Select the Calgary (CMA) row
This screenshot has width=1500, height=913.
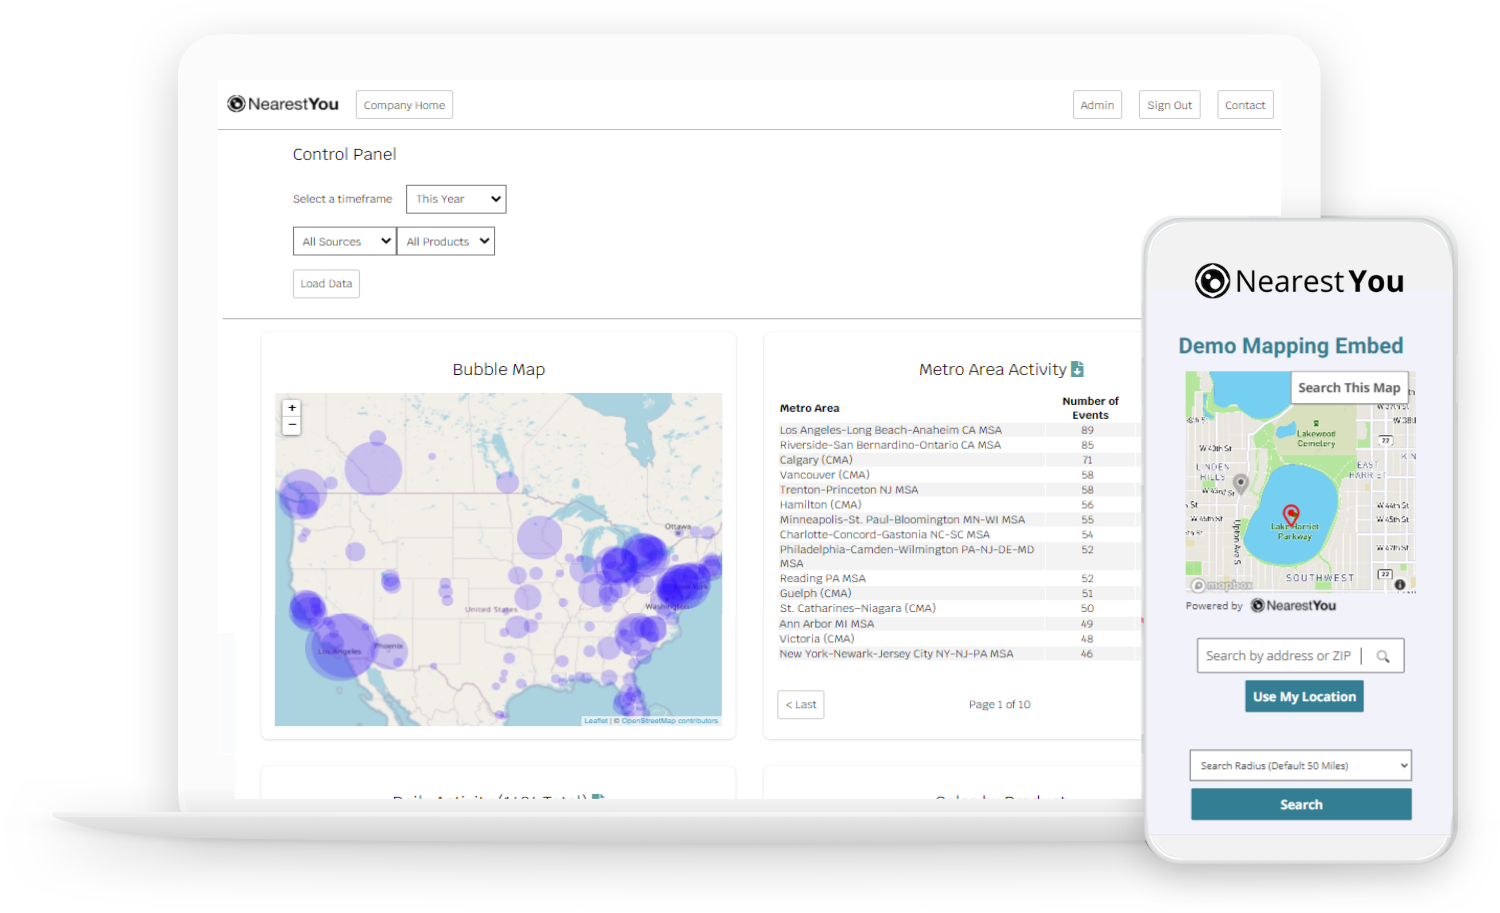pos(958,460)
